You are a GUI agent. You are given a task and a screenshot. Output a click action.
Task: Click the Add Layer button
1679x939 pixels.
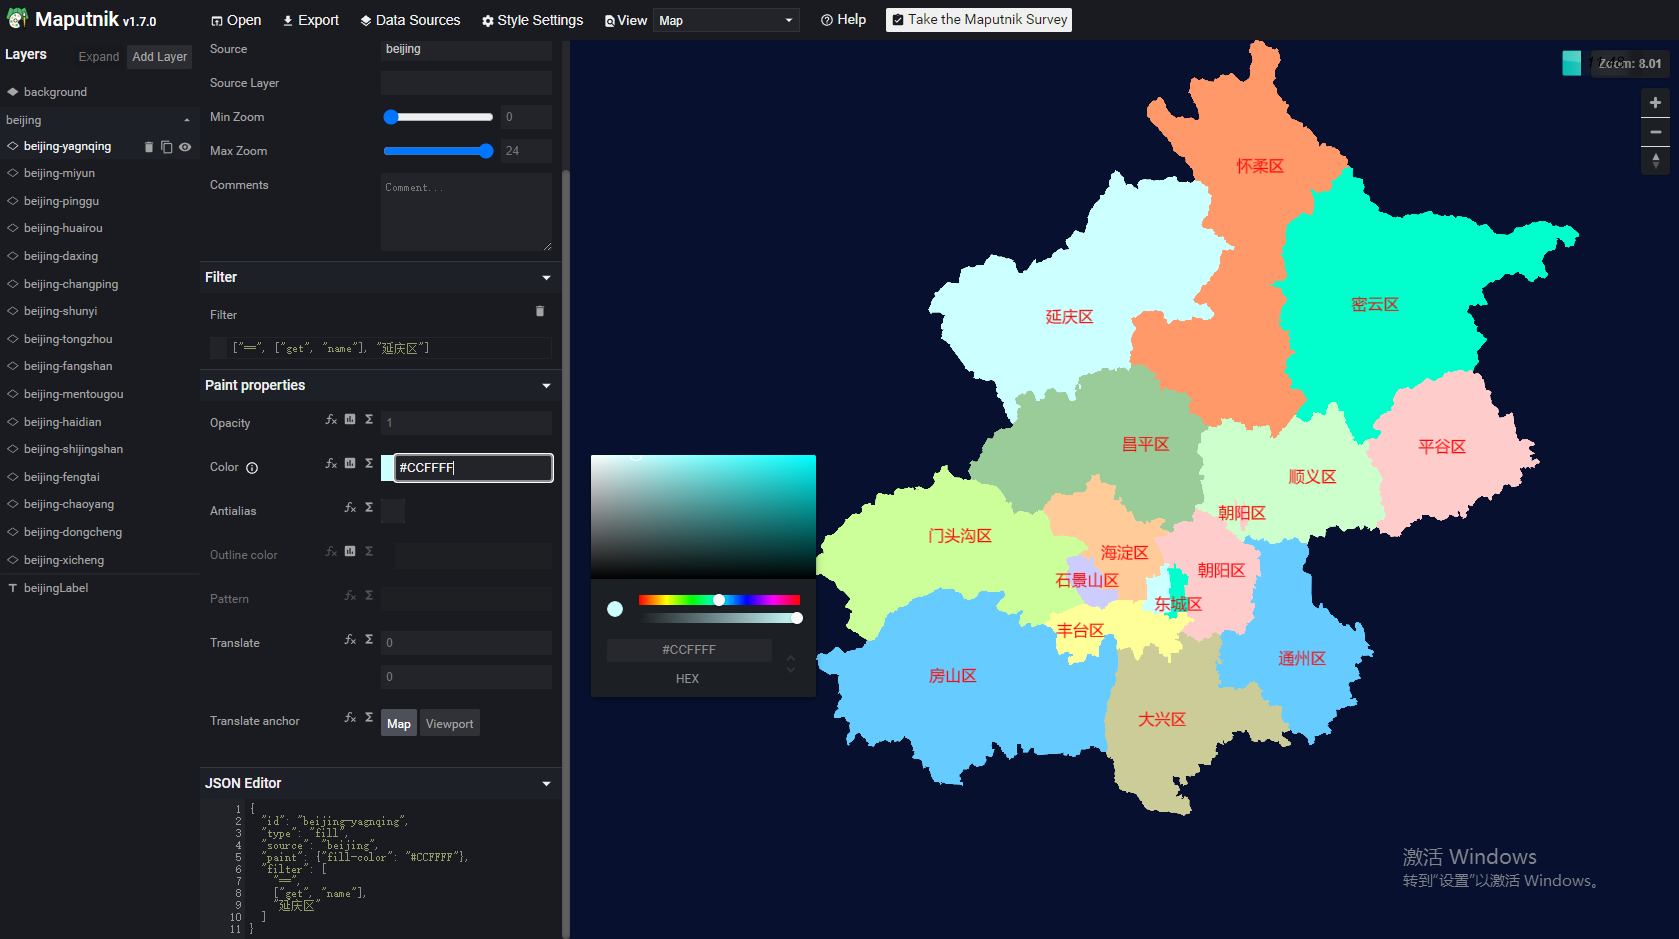click(158, 56)
